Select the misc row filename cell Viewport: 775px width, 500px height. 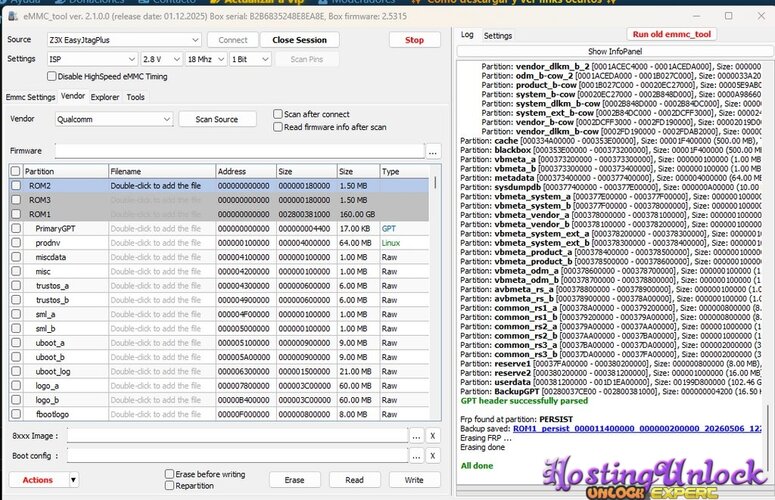[x=162, y=271]
